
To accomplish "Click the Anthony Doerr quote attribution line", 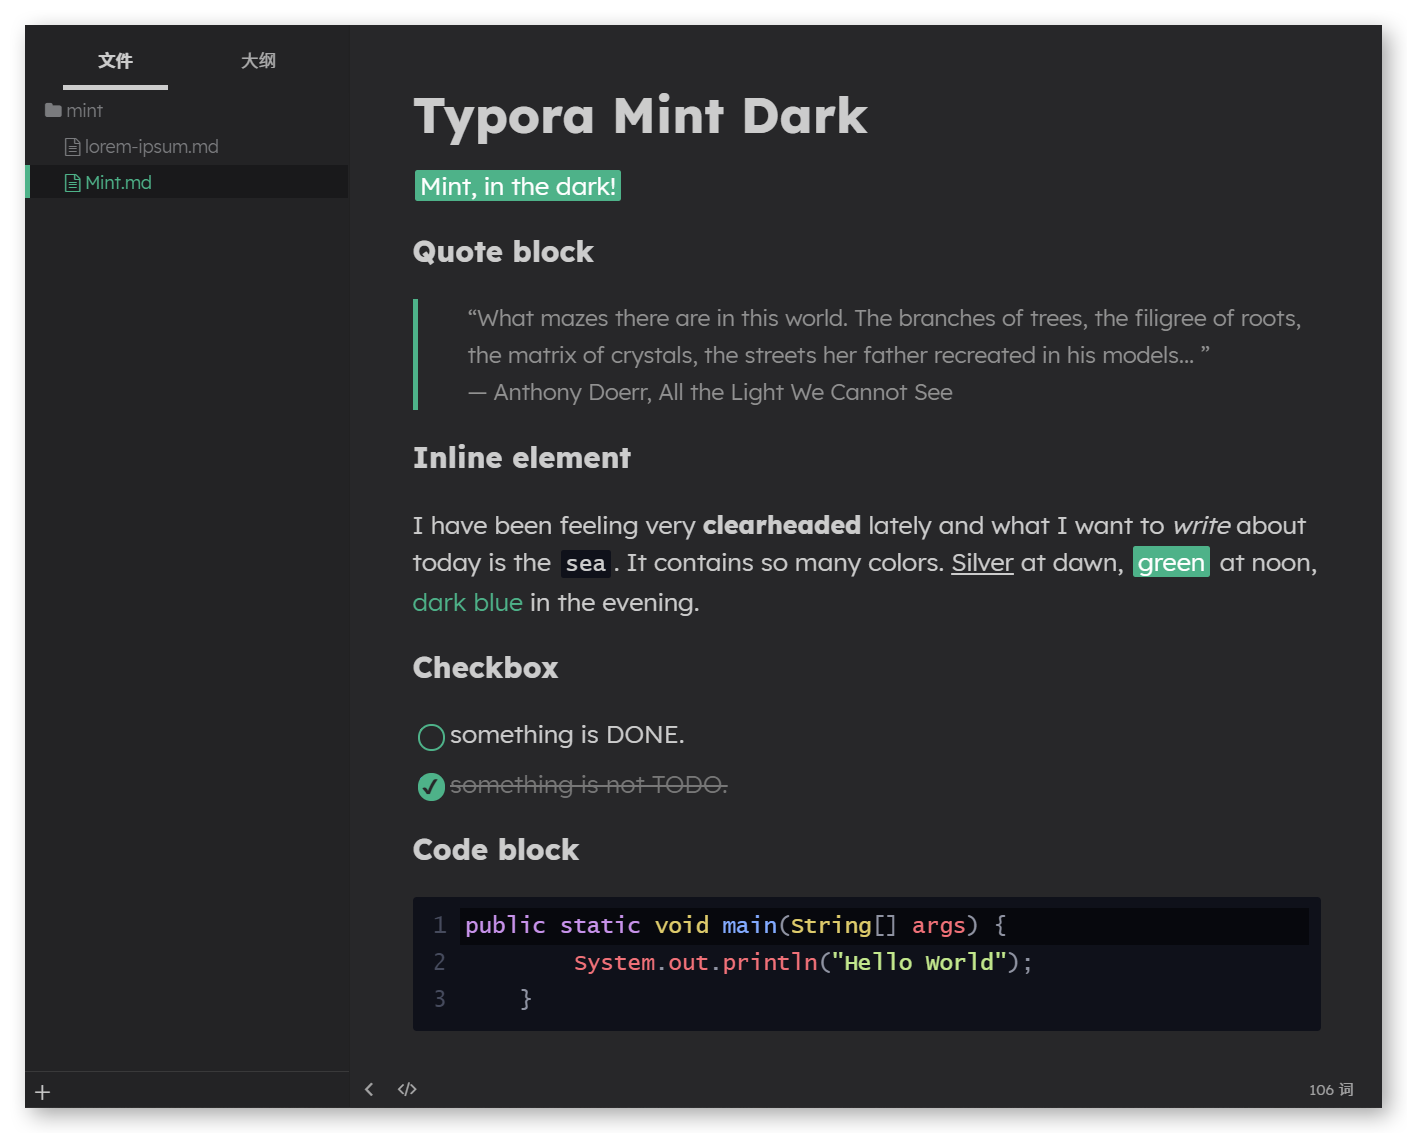I will (x=710, y=392).
